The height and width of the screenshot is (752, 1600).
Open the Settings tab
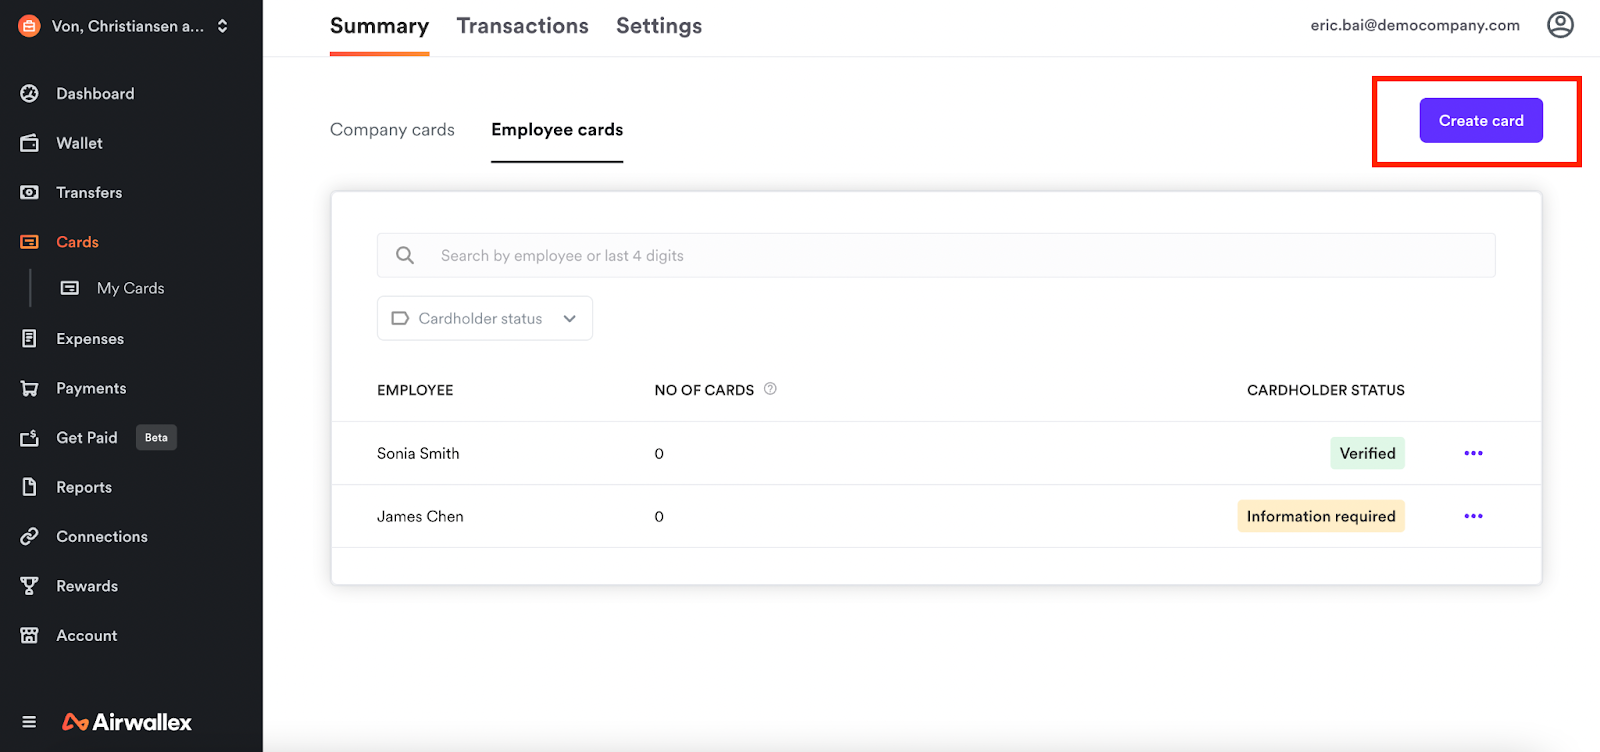pyautogui.click(x=658, y=26)
